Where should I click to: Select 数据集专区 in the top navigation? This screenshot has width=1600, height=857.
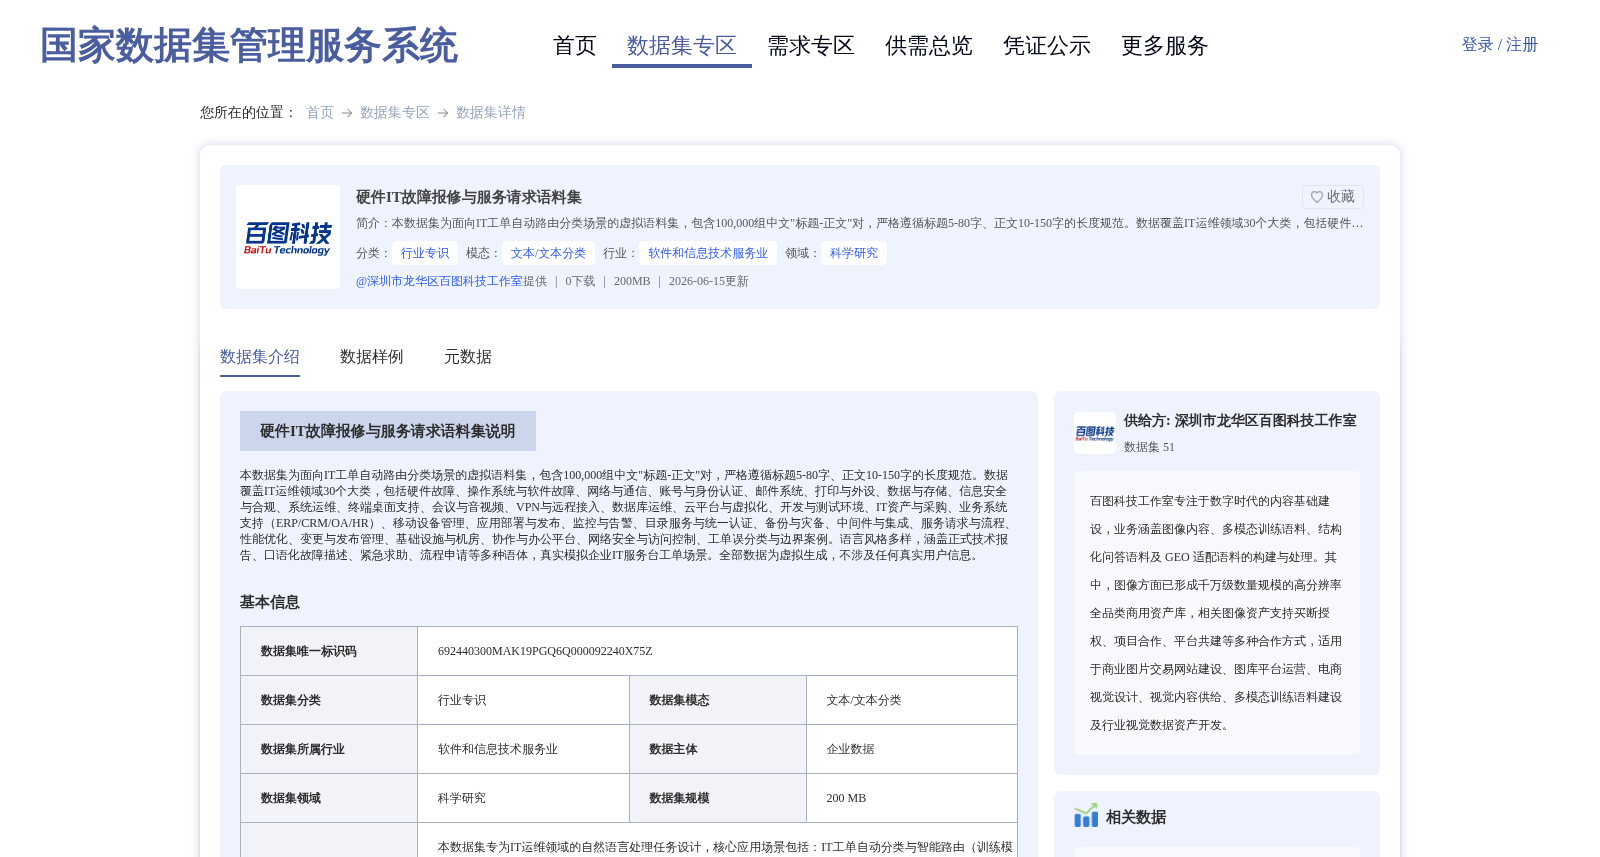pyautogui.click(x=682, y=46)
